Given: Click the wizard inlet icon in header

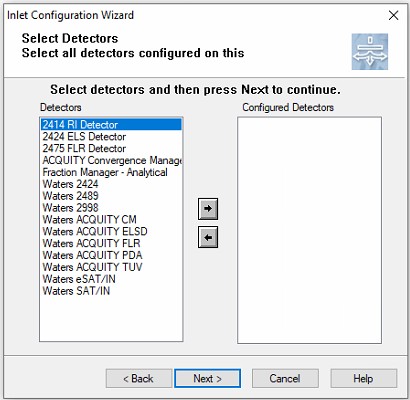Looking at the screenshot, I should (370, 52).
